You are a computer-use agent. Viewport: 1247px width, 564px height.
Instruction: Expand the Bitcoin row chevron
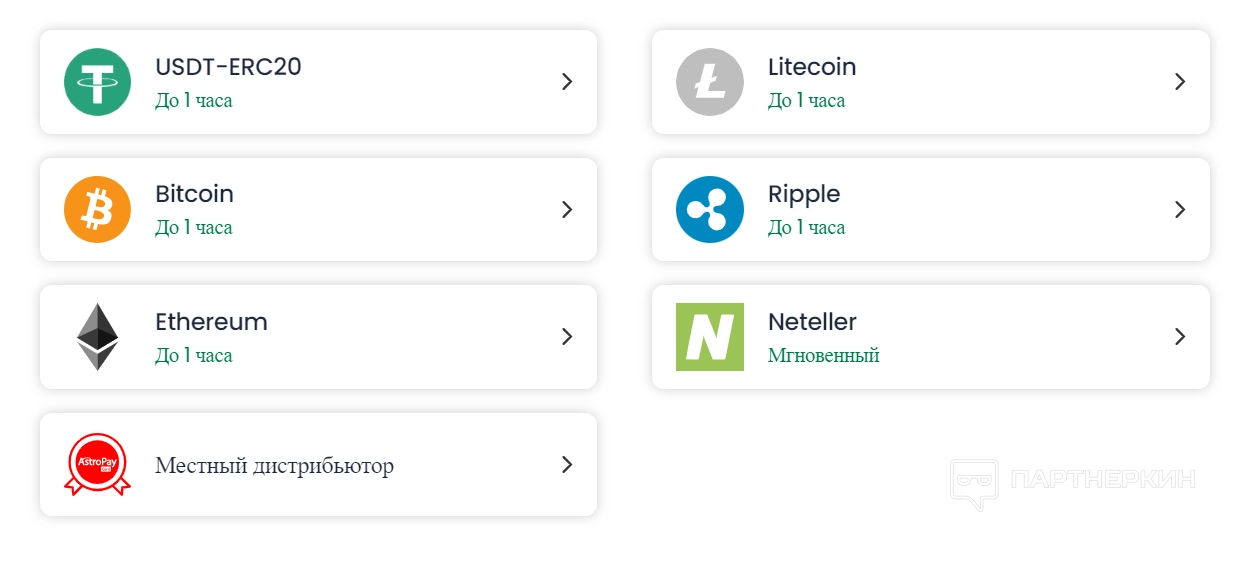tap(567, 209)
